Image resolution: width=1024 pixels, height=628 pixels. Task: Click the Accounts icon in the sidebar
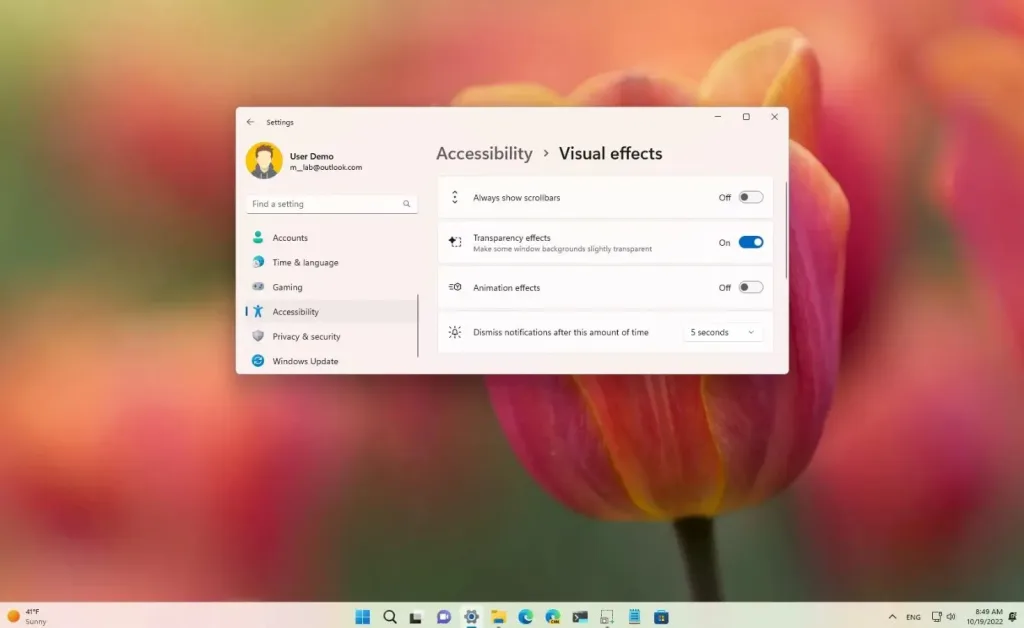[x=258, y=238]
